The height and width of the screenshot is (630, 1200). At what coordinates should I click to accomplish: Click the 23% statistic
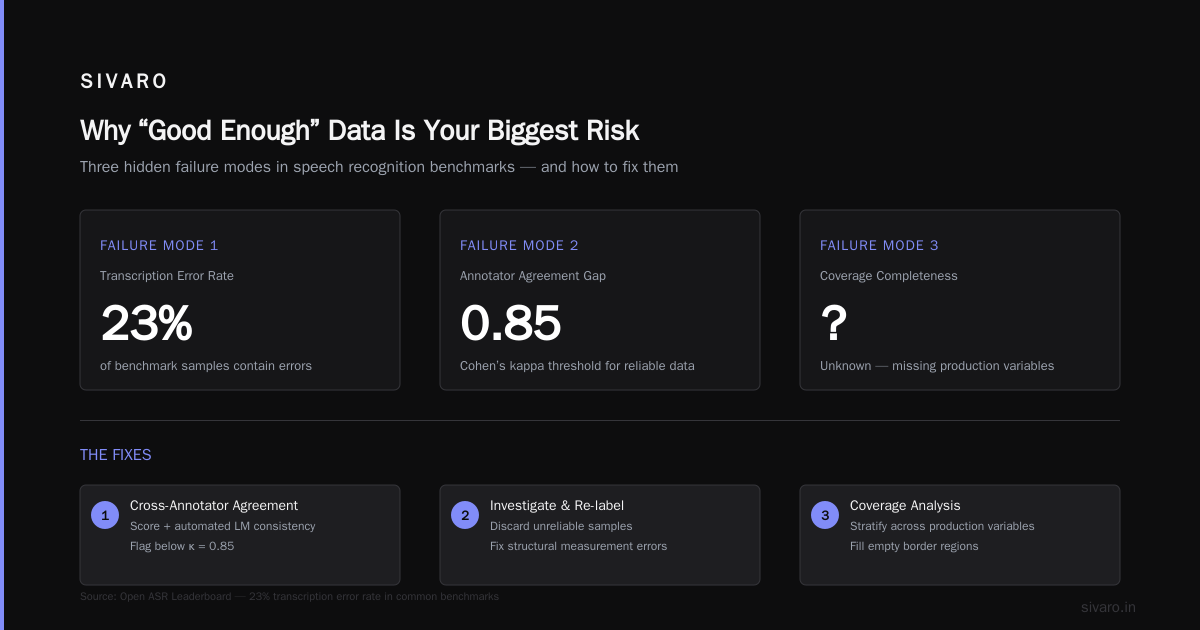pyautogui.click(x=146, y=323)
